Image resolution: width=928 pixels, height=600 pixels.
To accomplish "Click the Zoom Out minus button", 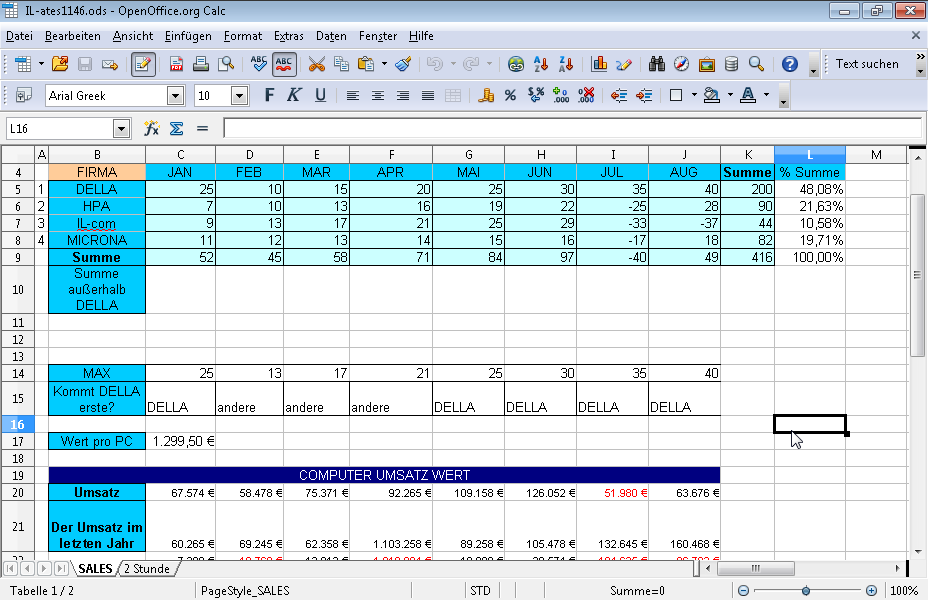I will point(743,591).
